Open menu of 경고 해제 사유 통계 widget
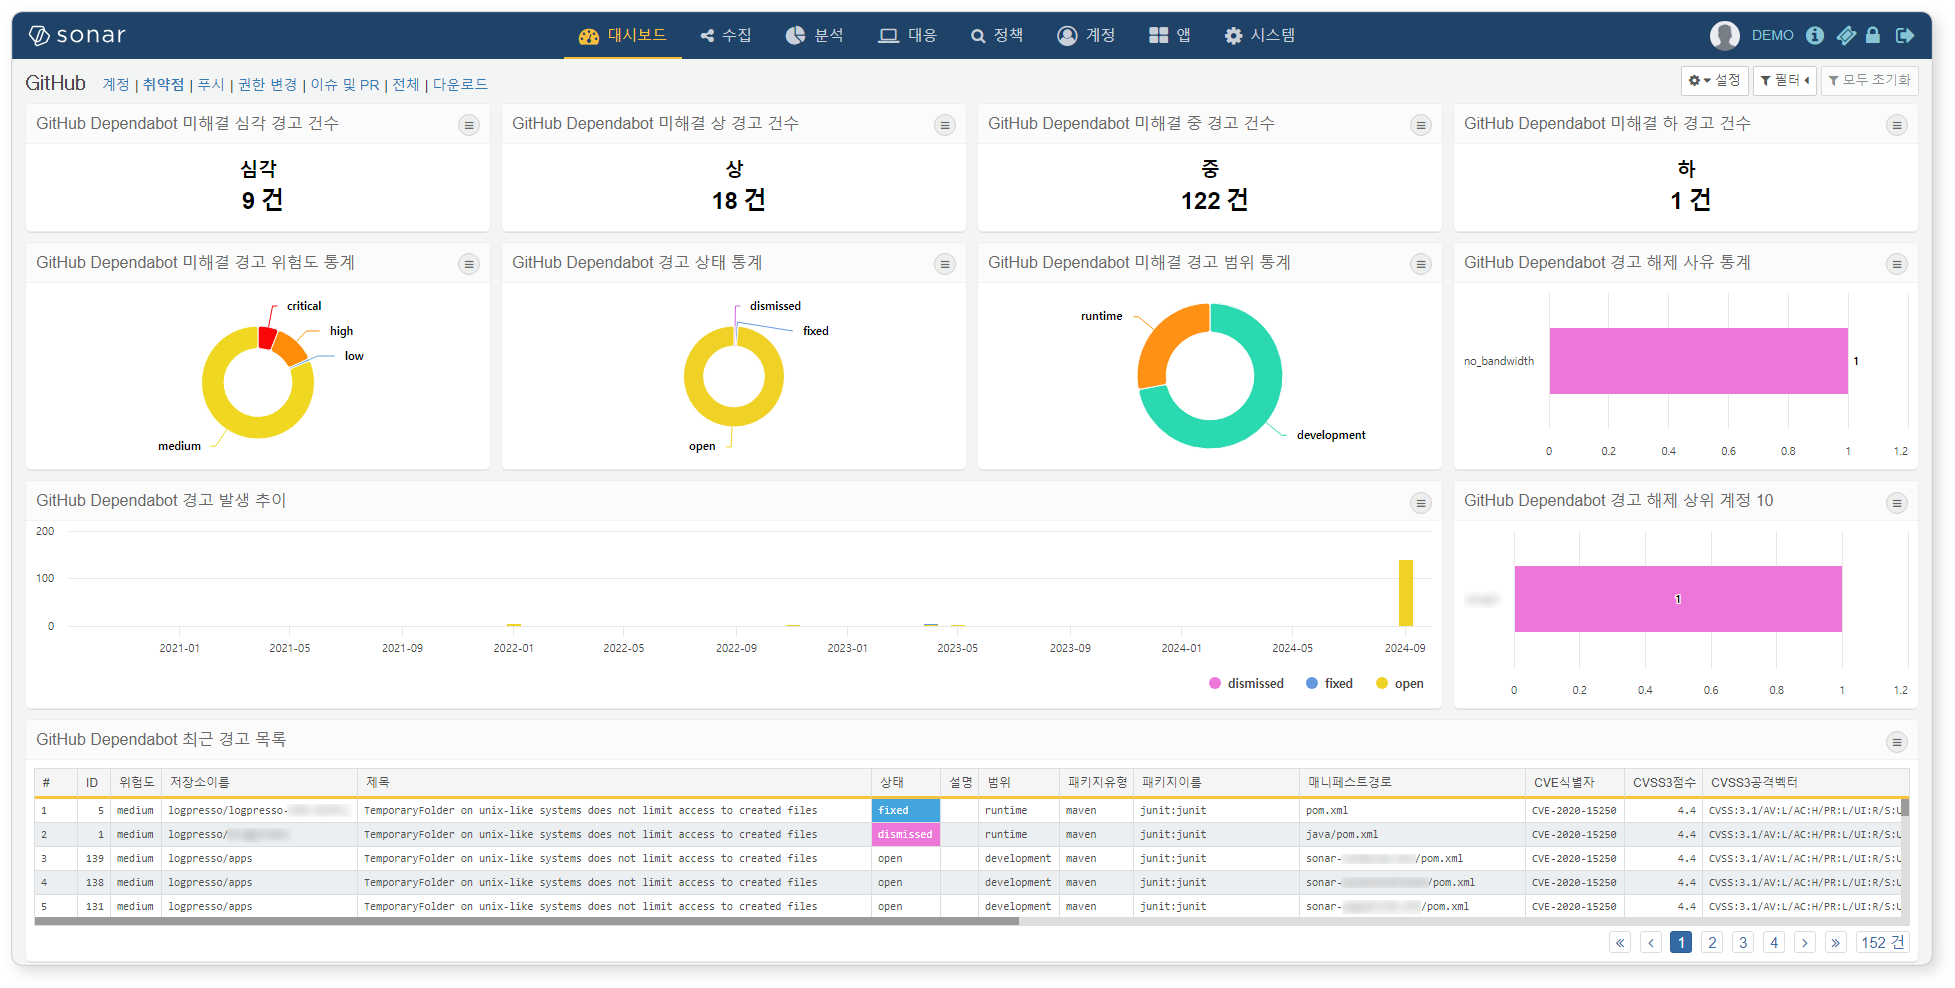This screenshot has width=1955, height=988. pyautogui.click(x=1896, y=264)
